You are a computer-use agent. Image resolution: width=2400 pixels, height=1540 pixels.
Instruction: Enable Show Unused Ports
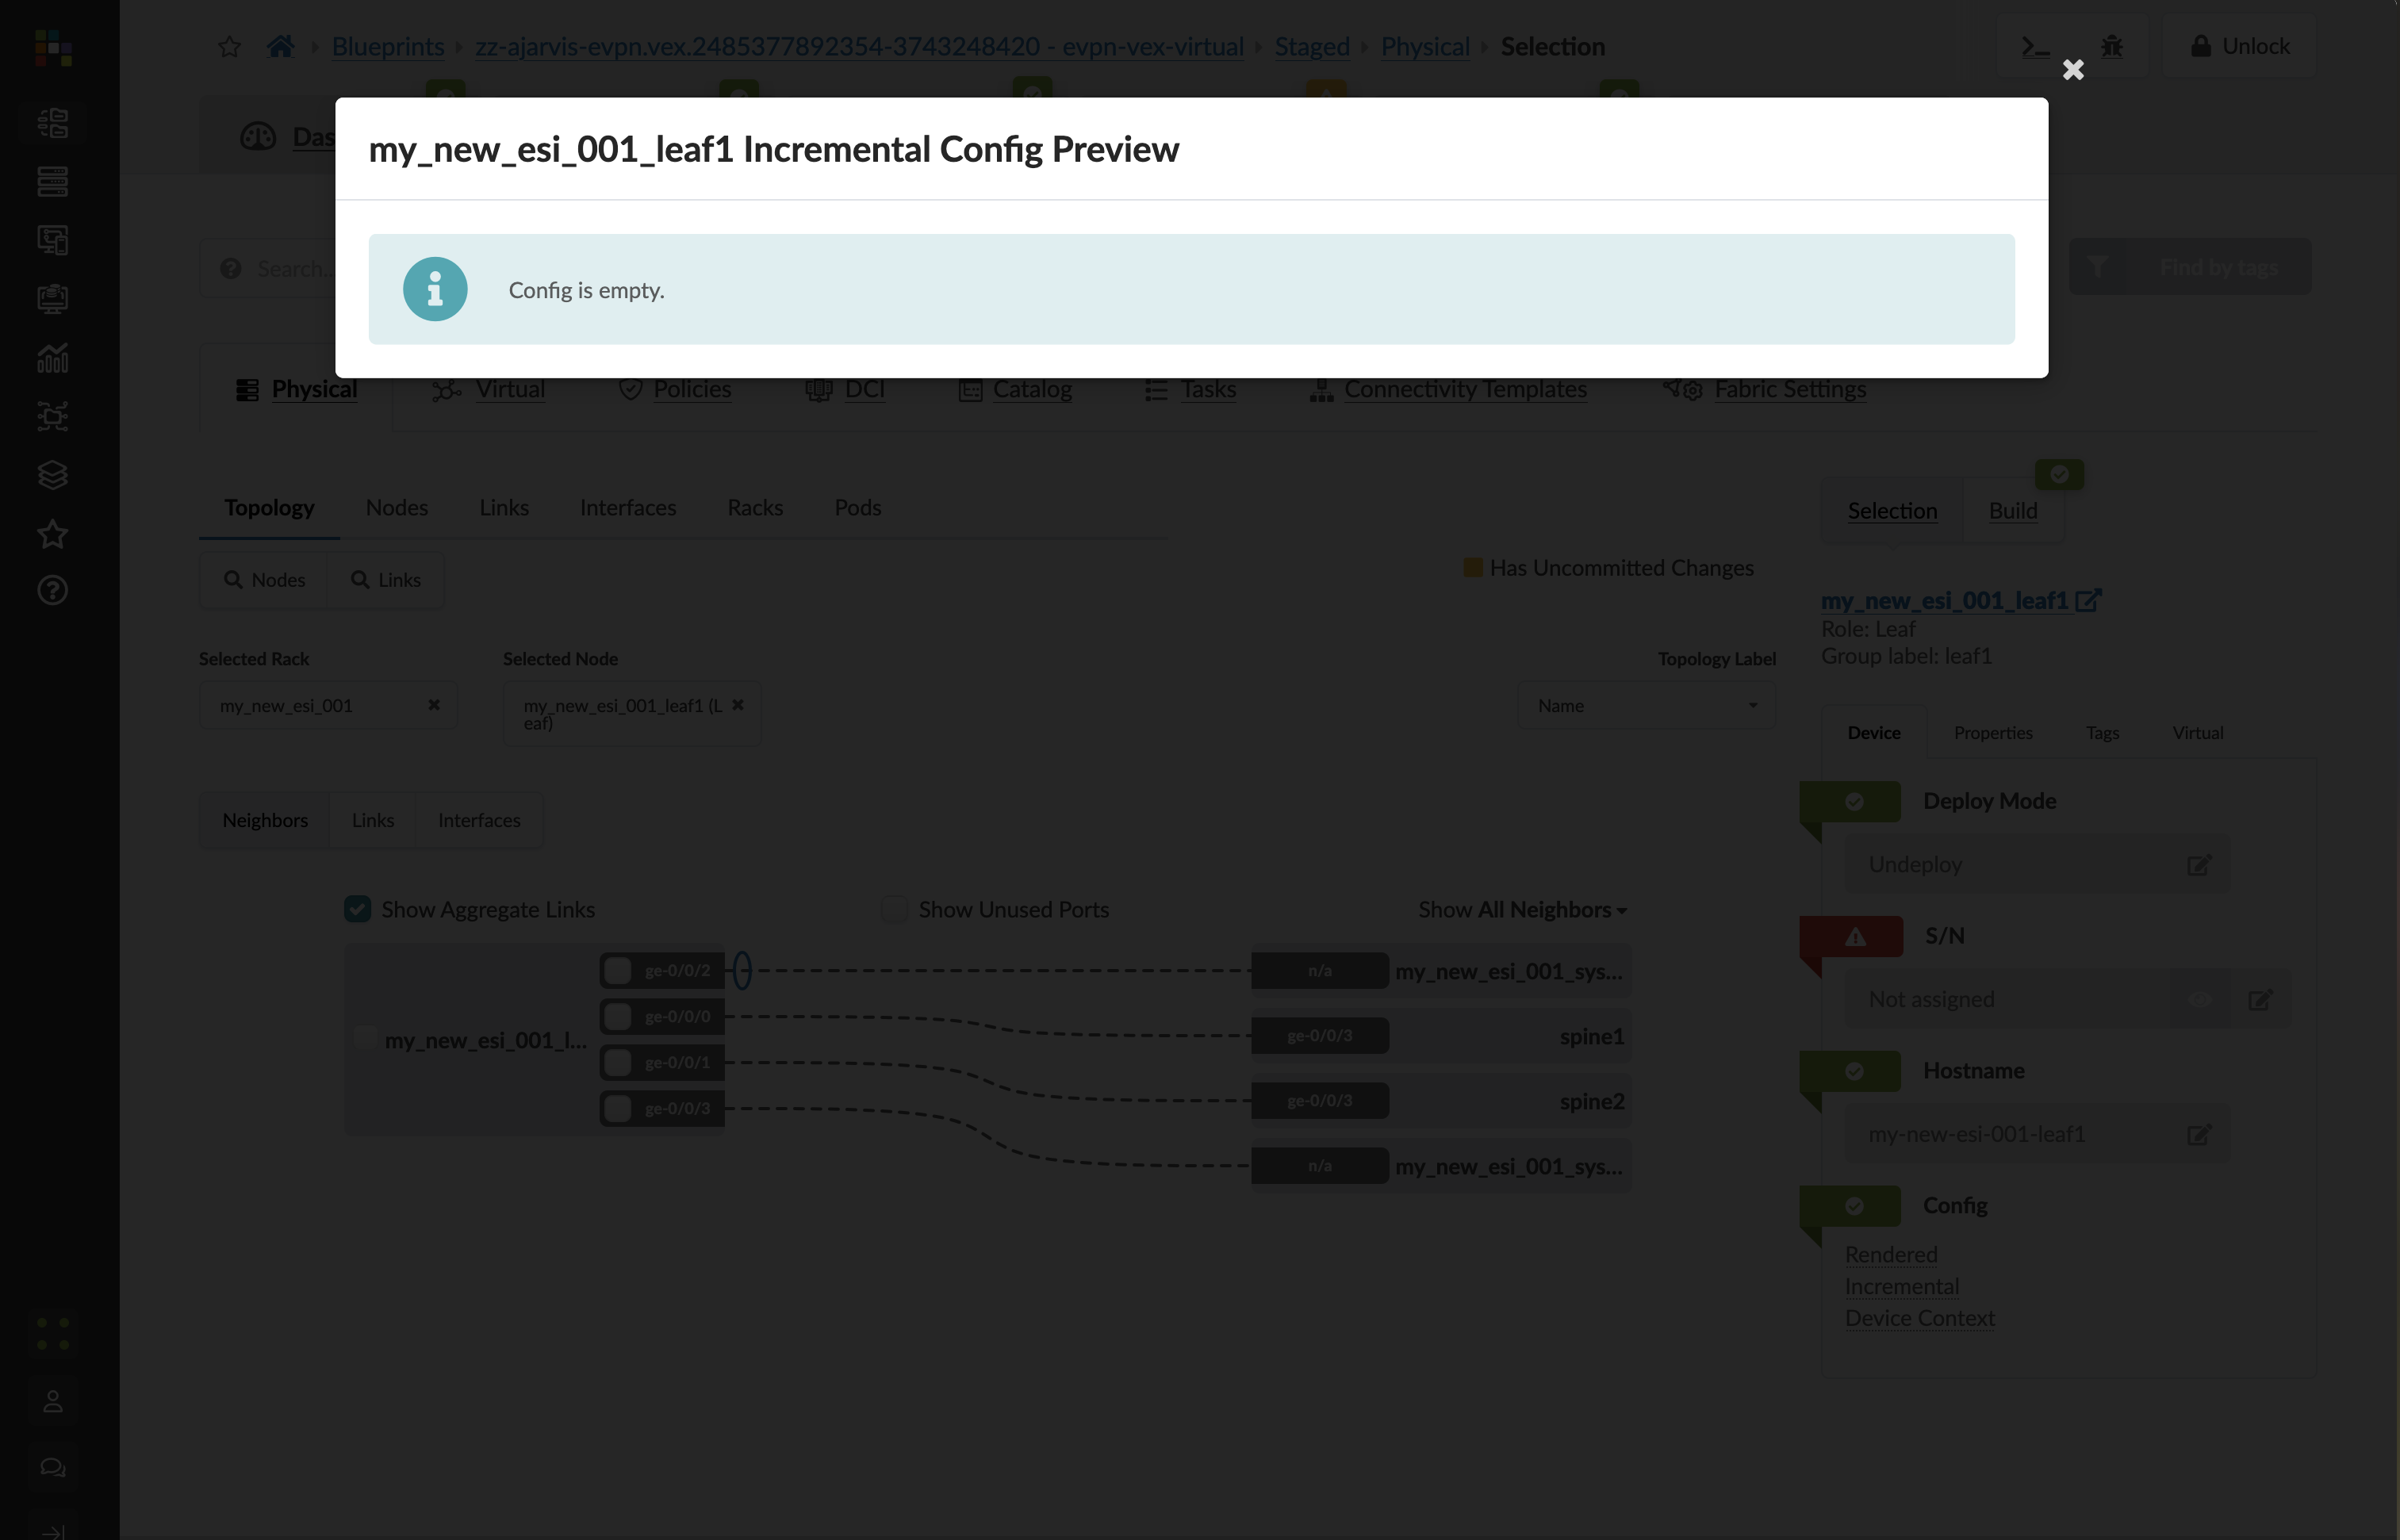[893, 908]
